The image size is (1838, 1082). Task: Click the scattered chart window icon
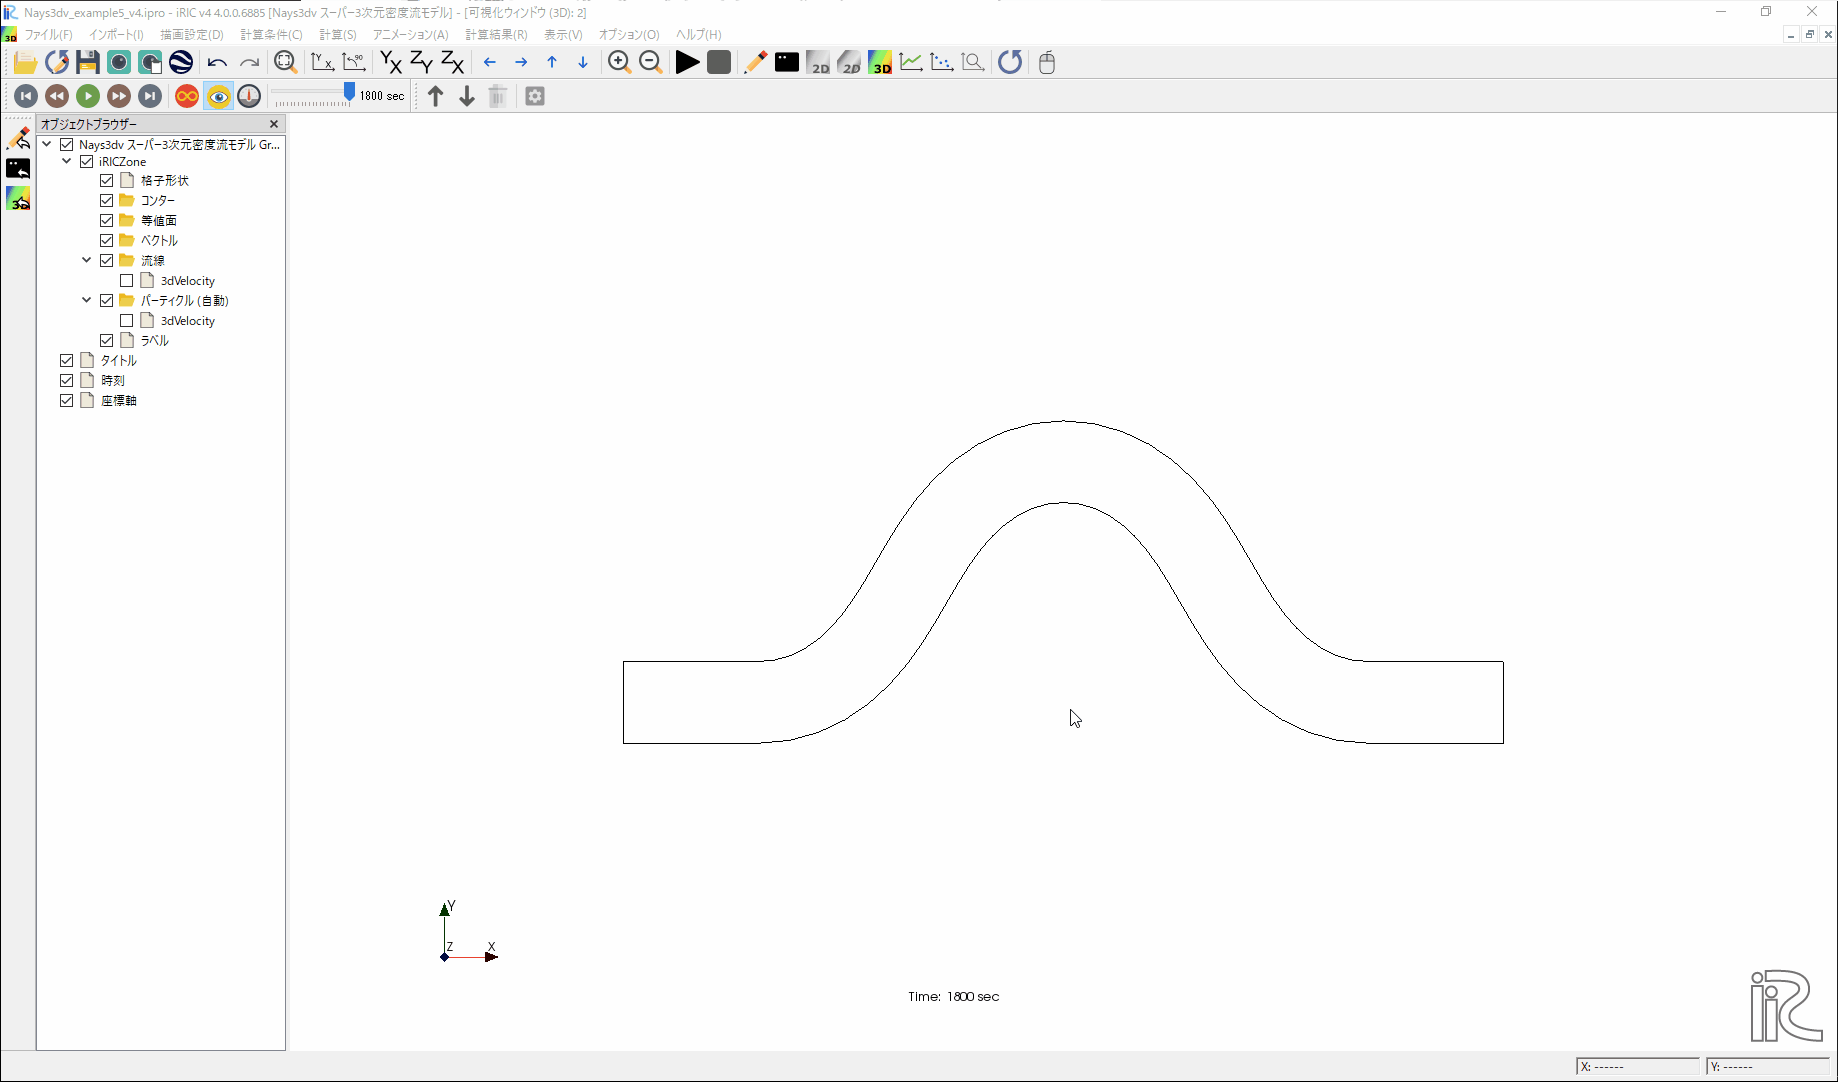click(x=942, y=62)
